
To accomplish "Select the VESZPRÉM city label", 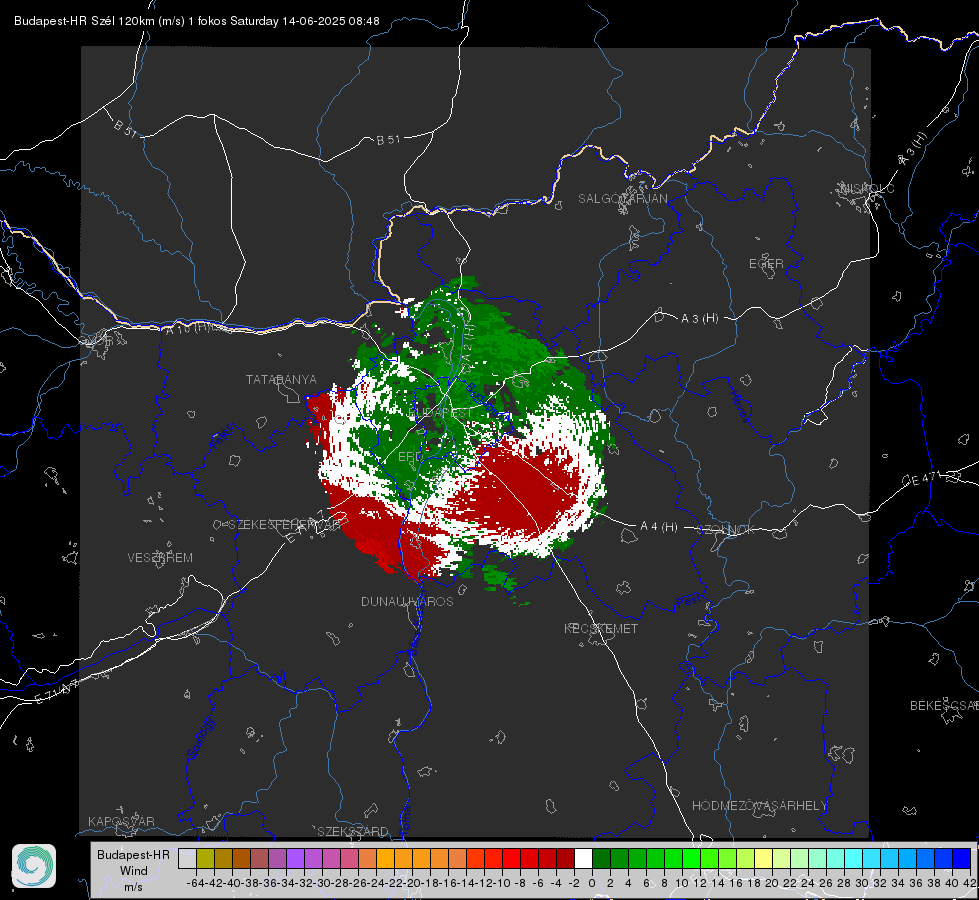I will click(160, 558).
